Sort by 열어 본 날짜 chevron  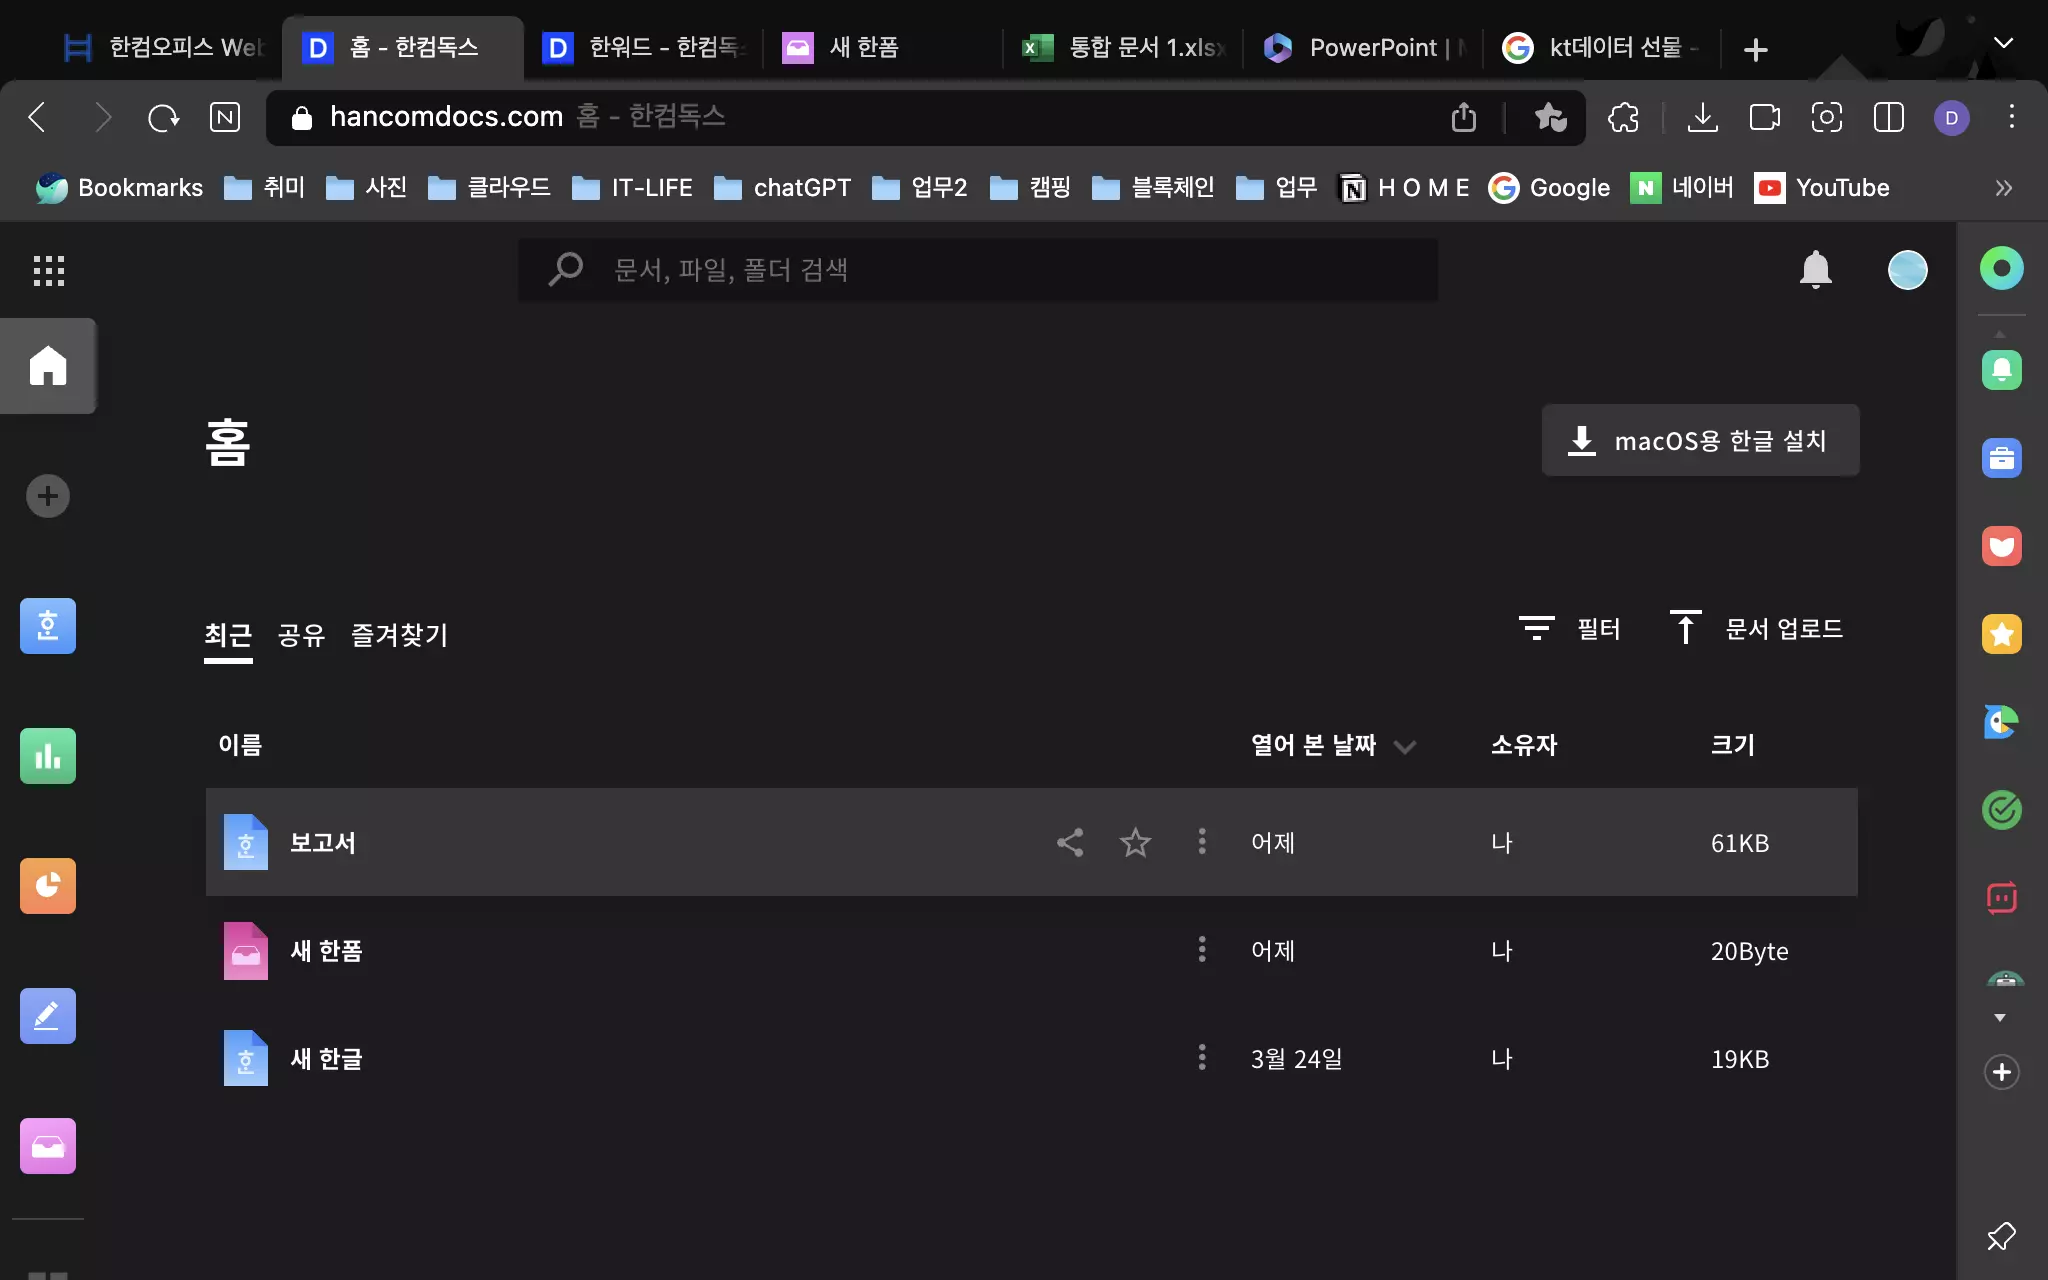pyautogui.click(x=1405, y=746)
